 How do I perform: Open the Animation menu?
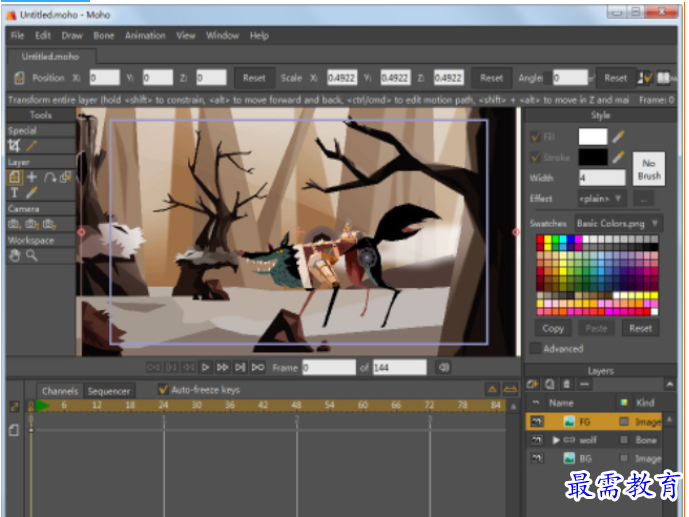pyautogui.click(x=145, y=36)
